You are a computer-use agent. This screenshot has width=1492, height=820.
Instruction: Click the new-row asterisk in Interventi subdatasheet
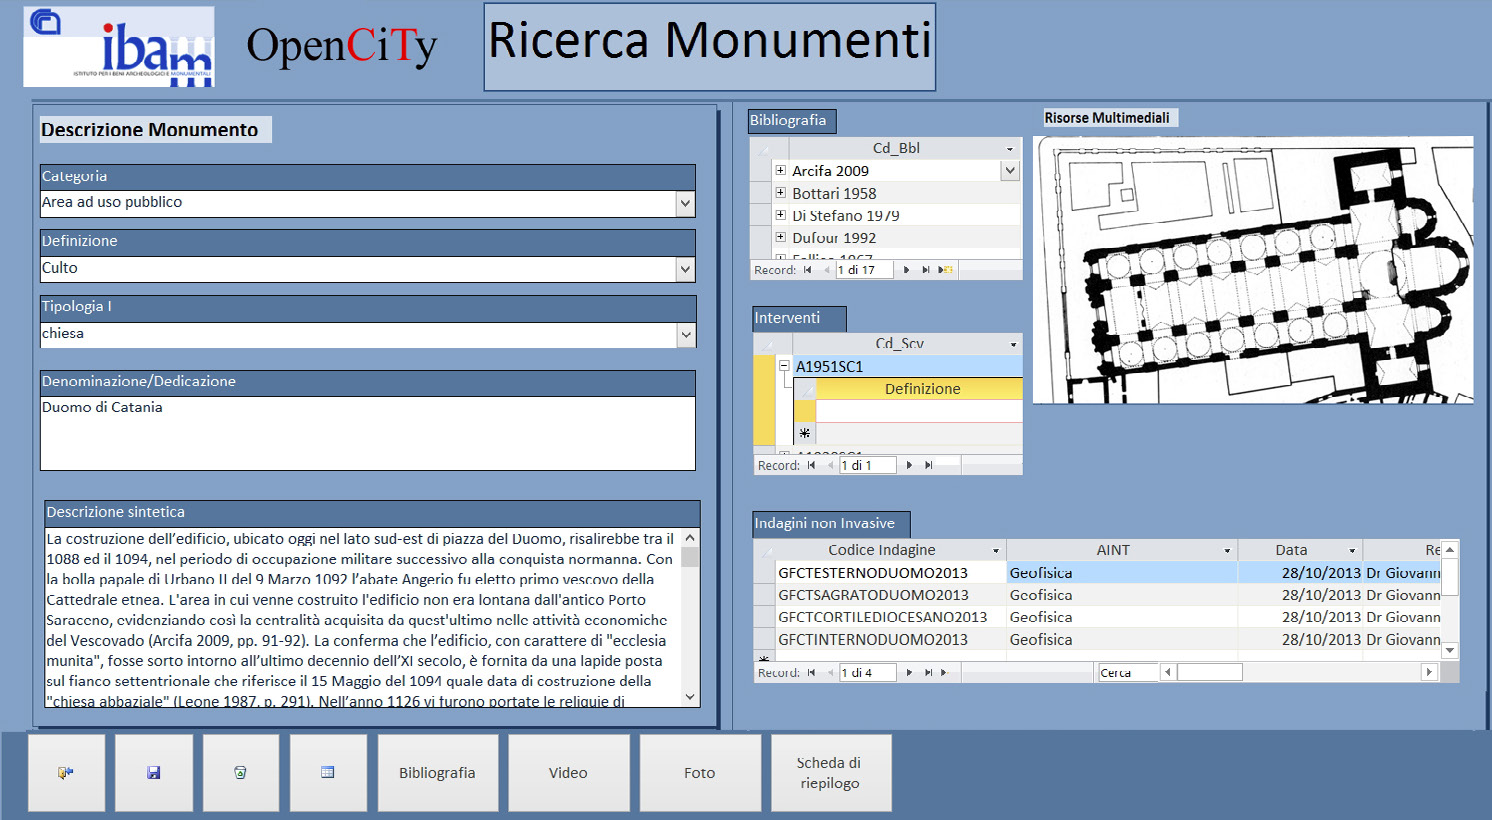(x=804, y=433)
